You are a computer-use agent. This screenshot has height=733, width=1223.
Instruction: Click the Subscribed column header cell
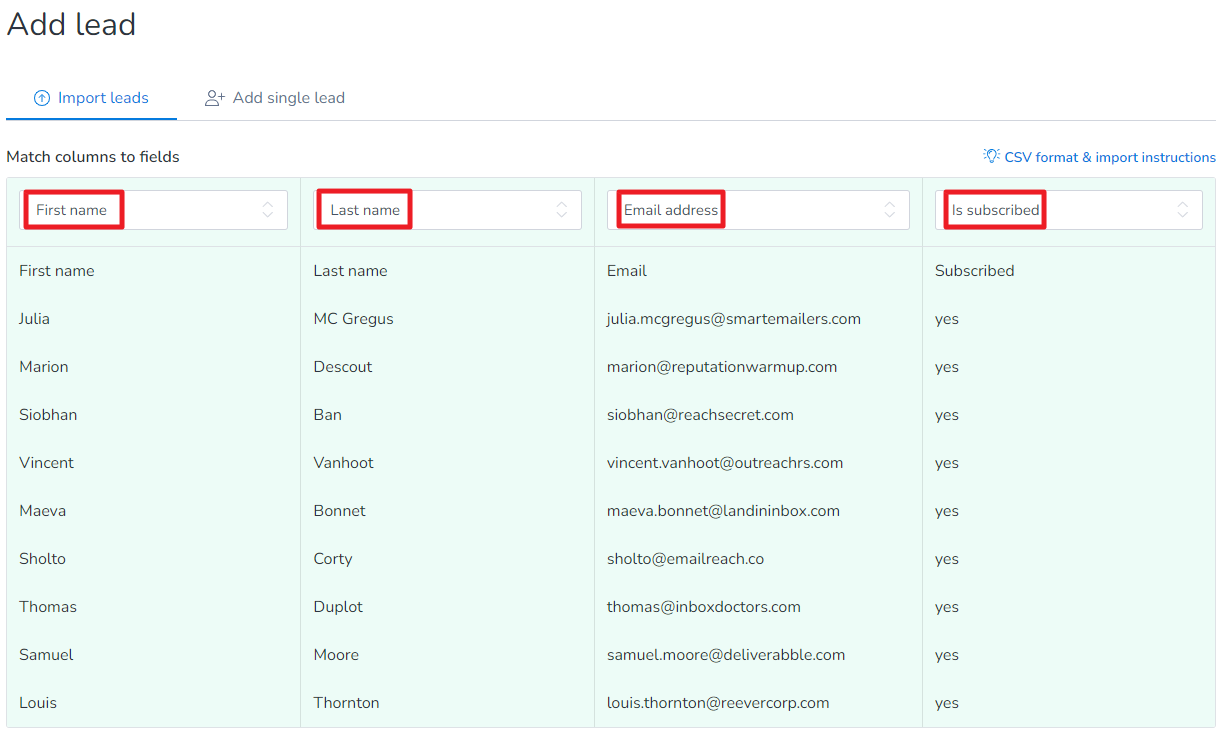point(974,271)
